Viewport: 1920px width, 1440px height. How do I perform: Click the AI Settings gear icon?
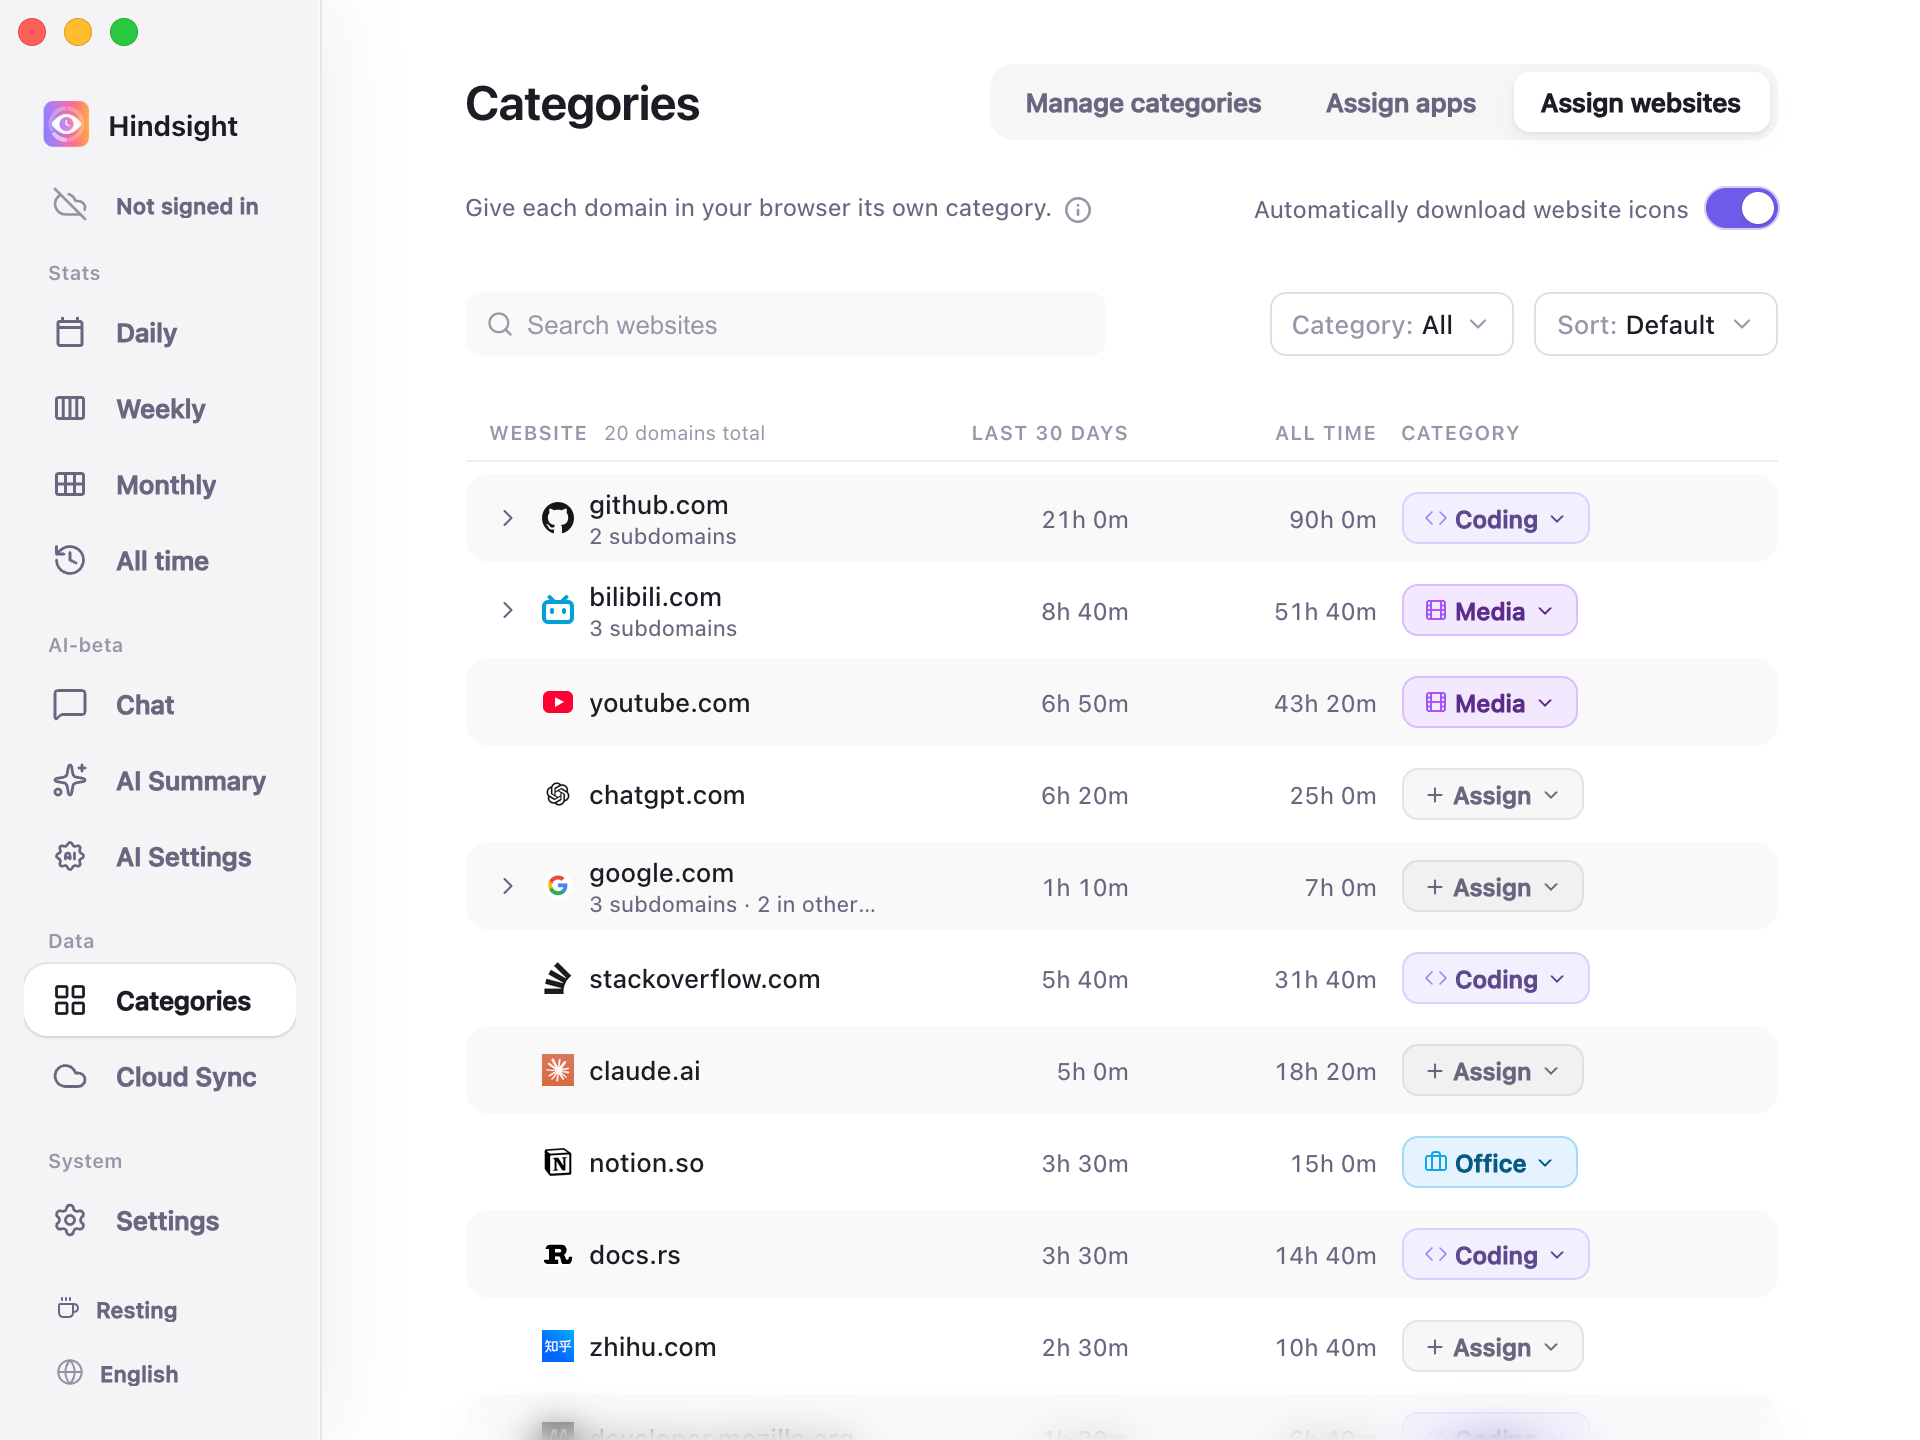[70, 856]
